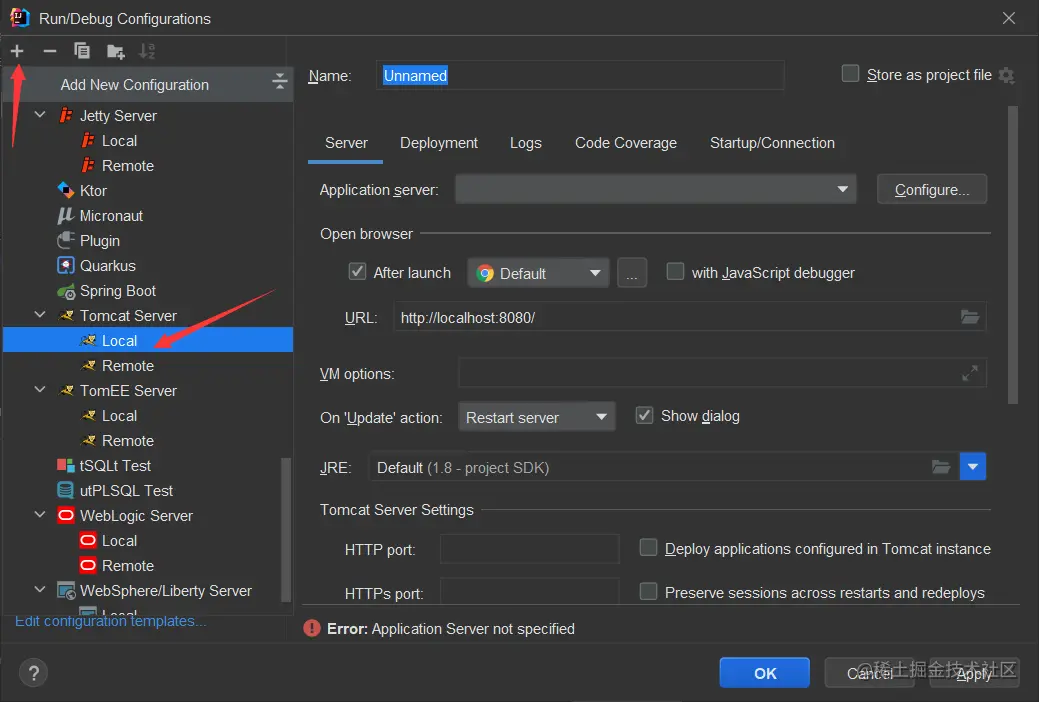Check Preserve sessions across restarts and redeploys
The height and width of the screenshot is (702, 1039).
click(x=648, y=591)
